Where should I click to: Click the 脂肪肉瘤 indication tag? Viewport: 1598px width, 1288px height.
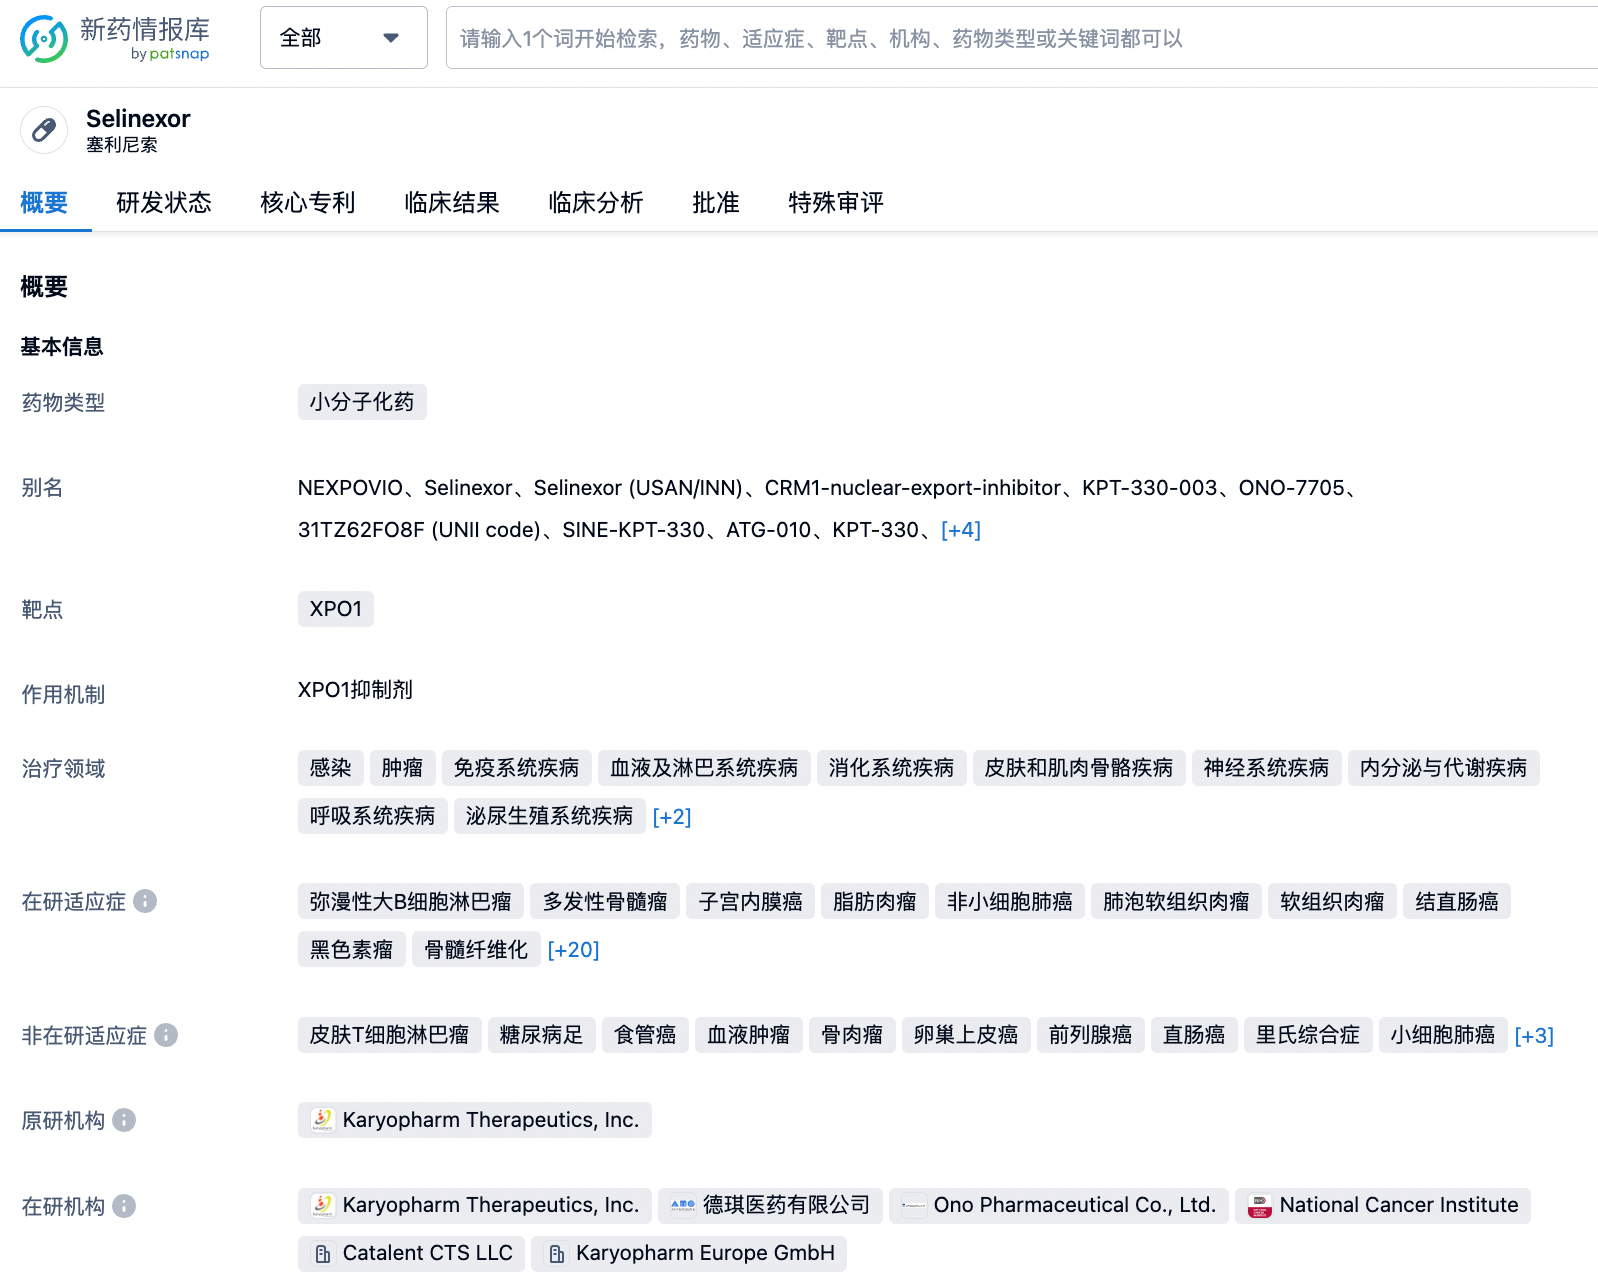tap(875, 902)
